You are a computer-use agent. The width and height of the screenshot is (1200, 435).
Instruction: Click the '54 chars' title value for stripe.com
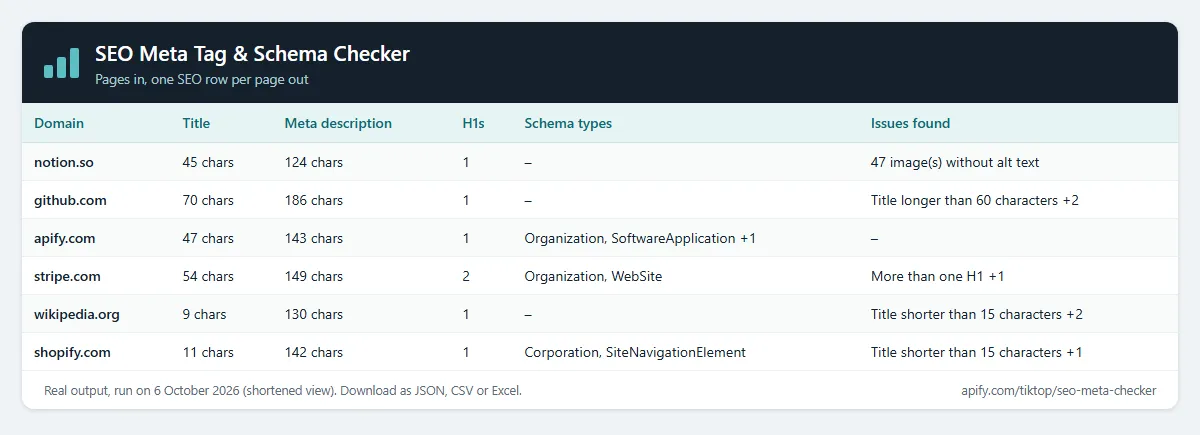(208, 276)
